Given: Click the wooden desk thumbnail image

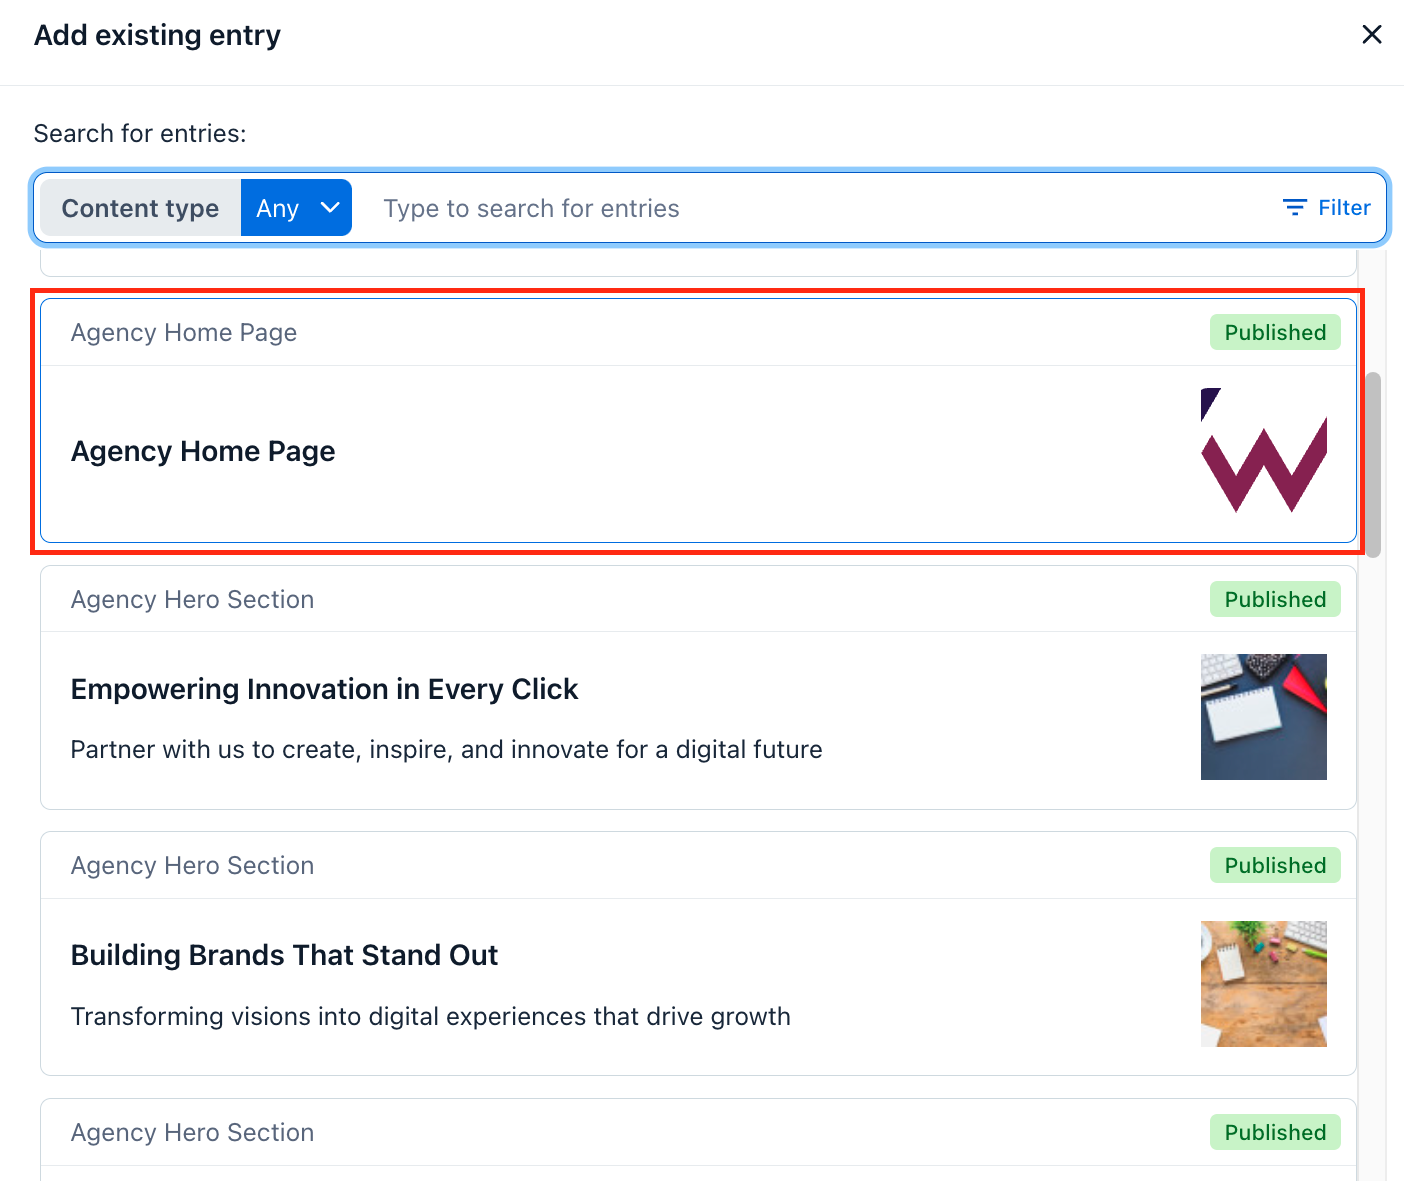Looking at the screenshot, I should (1264, 984).
